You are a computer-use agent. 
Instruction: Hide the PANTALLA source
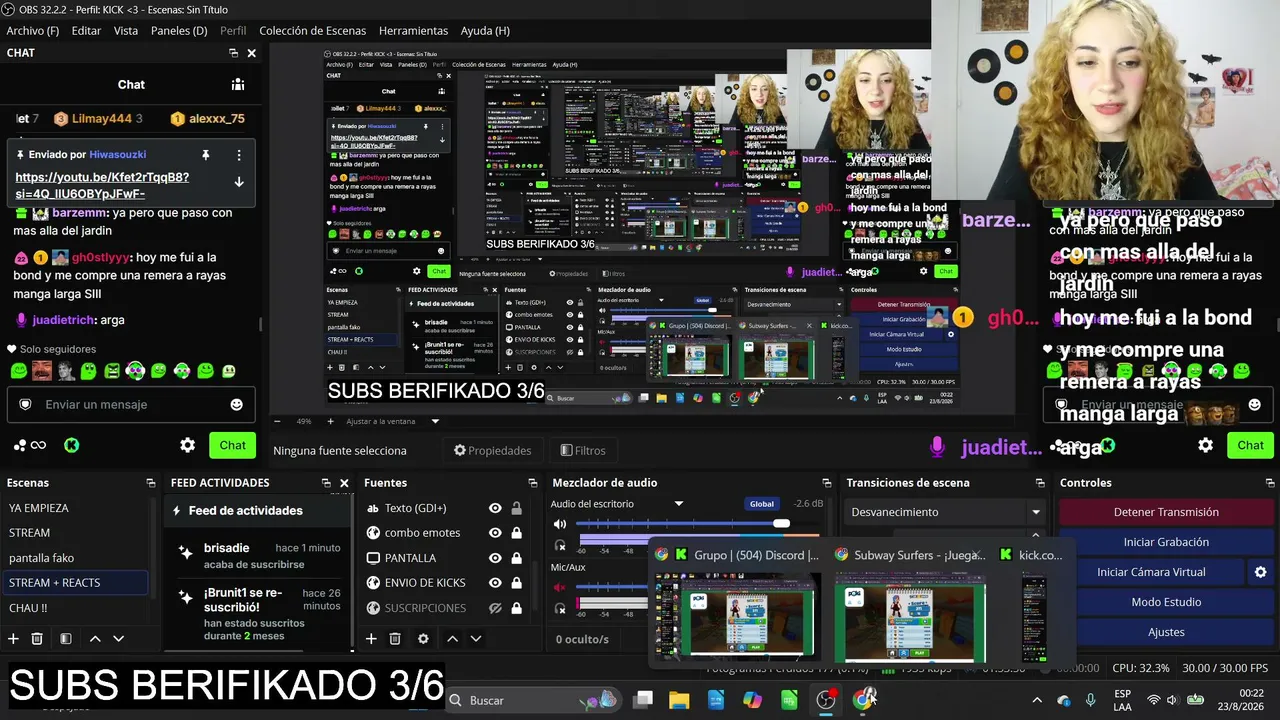pyautogui.click(x=495, y=558)
